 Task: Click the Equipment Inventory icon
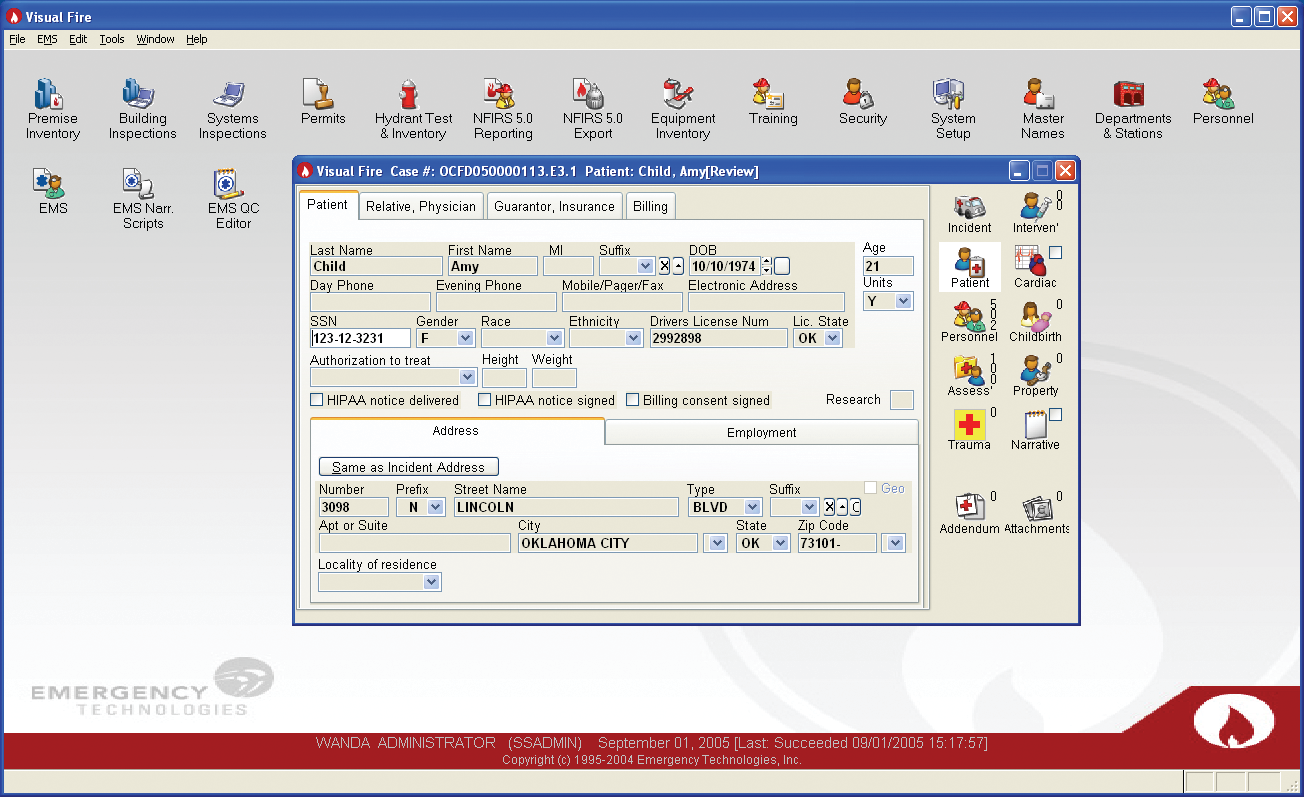682,109
